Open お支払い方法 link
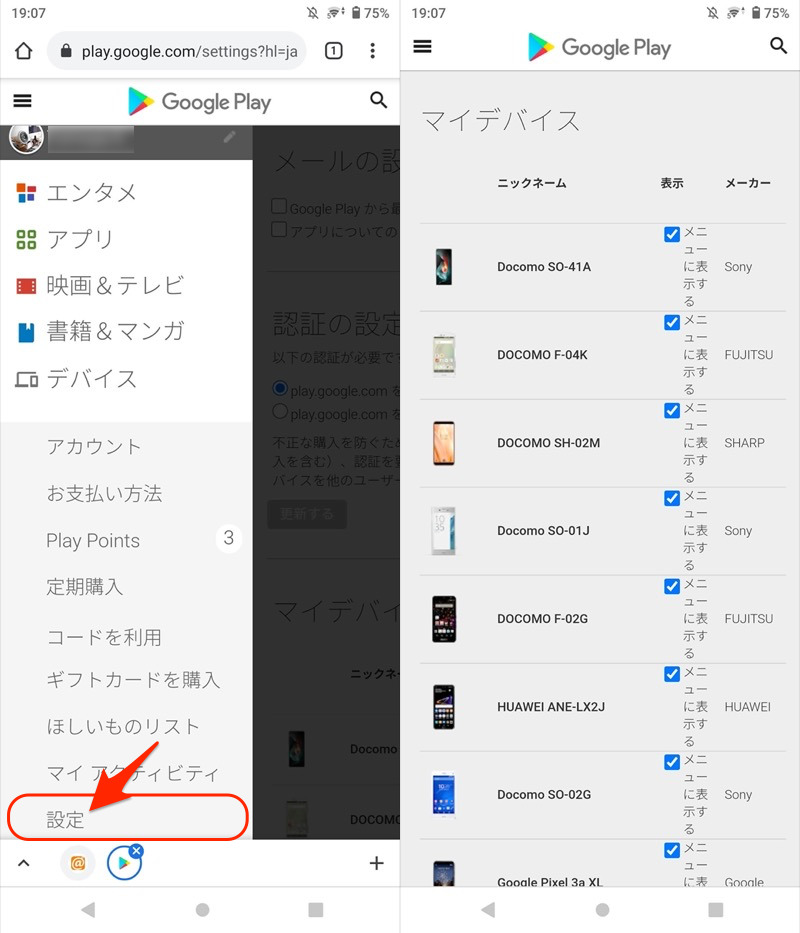Viewport: 800px width, 933px height. tap(104, 494)
